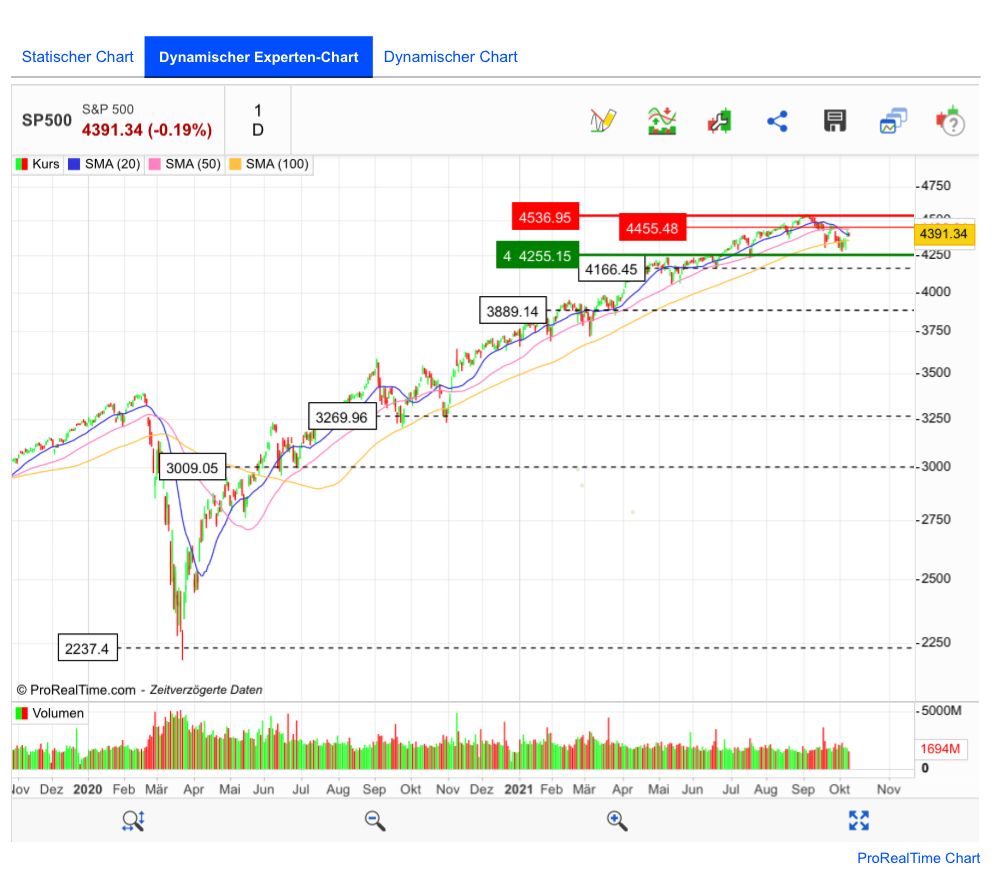The height and width of the screenshot is (889, 997).
Task: Click the yellow 4391.34 current price tag
Action: [x=943, y=234]
